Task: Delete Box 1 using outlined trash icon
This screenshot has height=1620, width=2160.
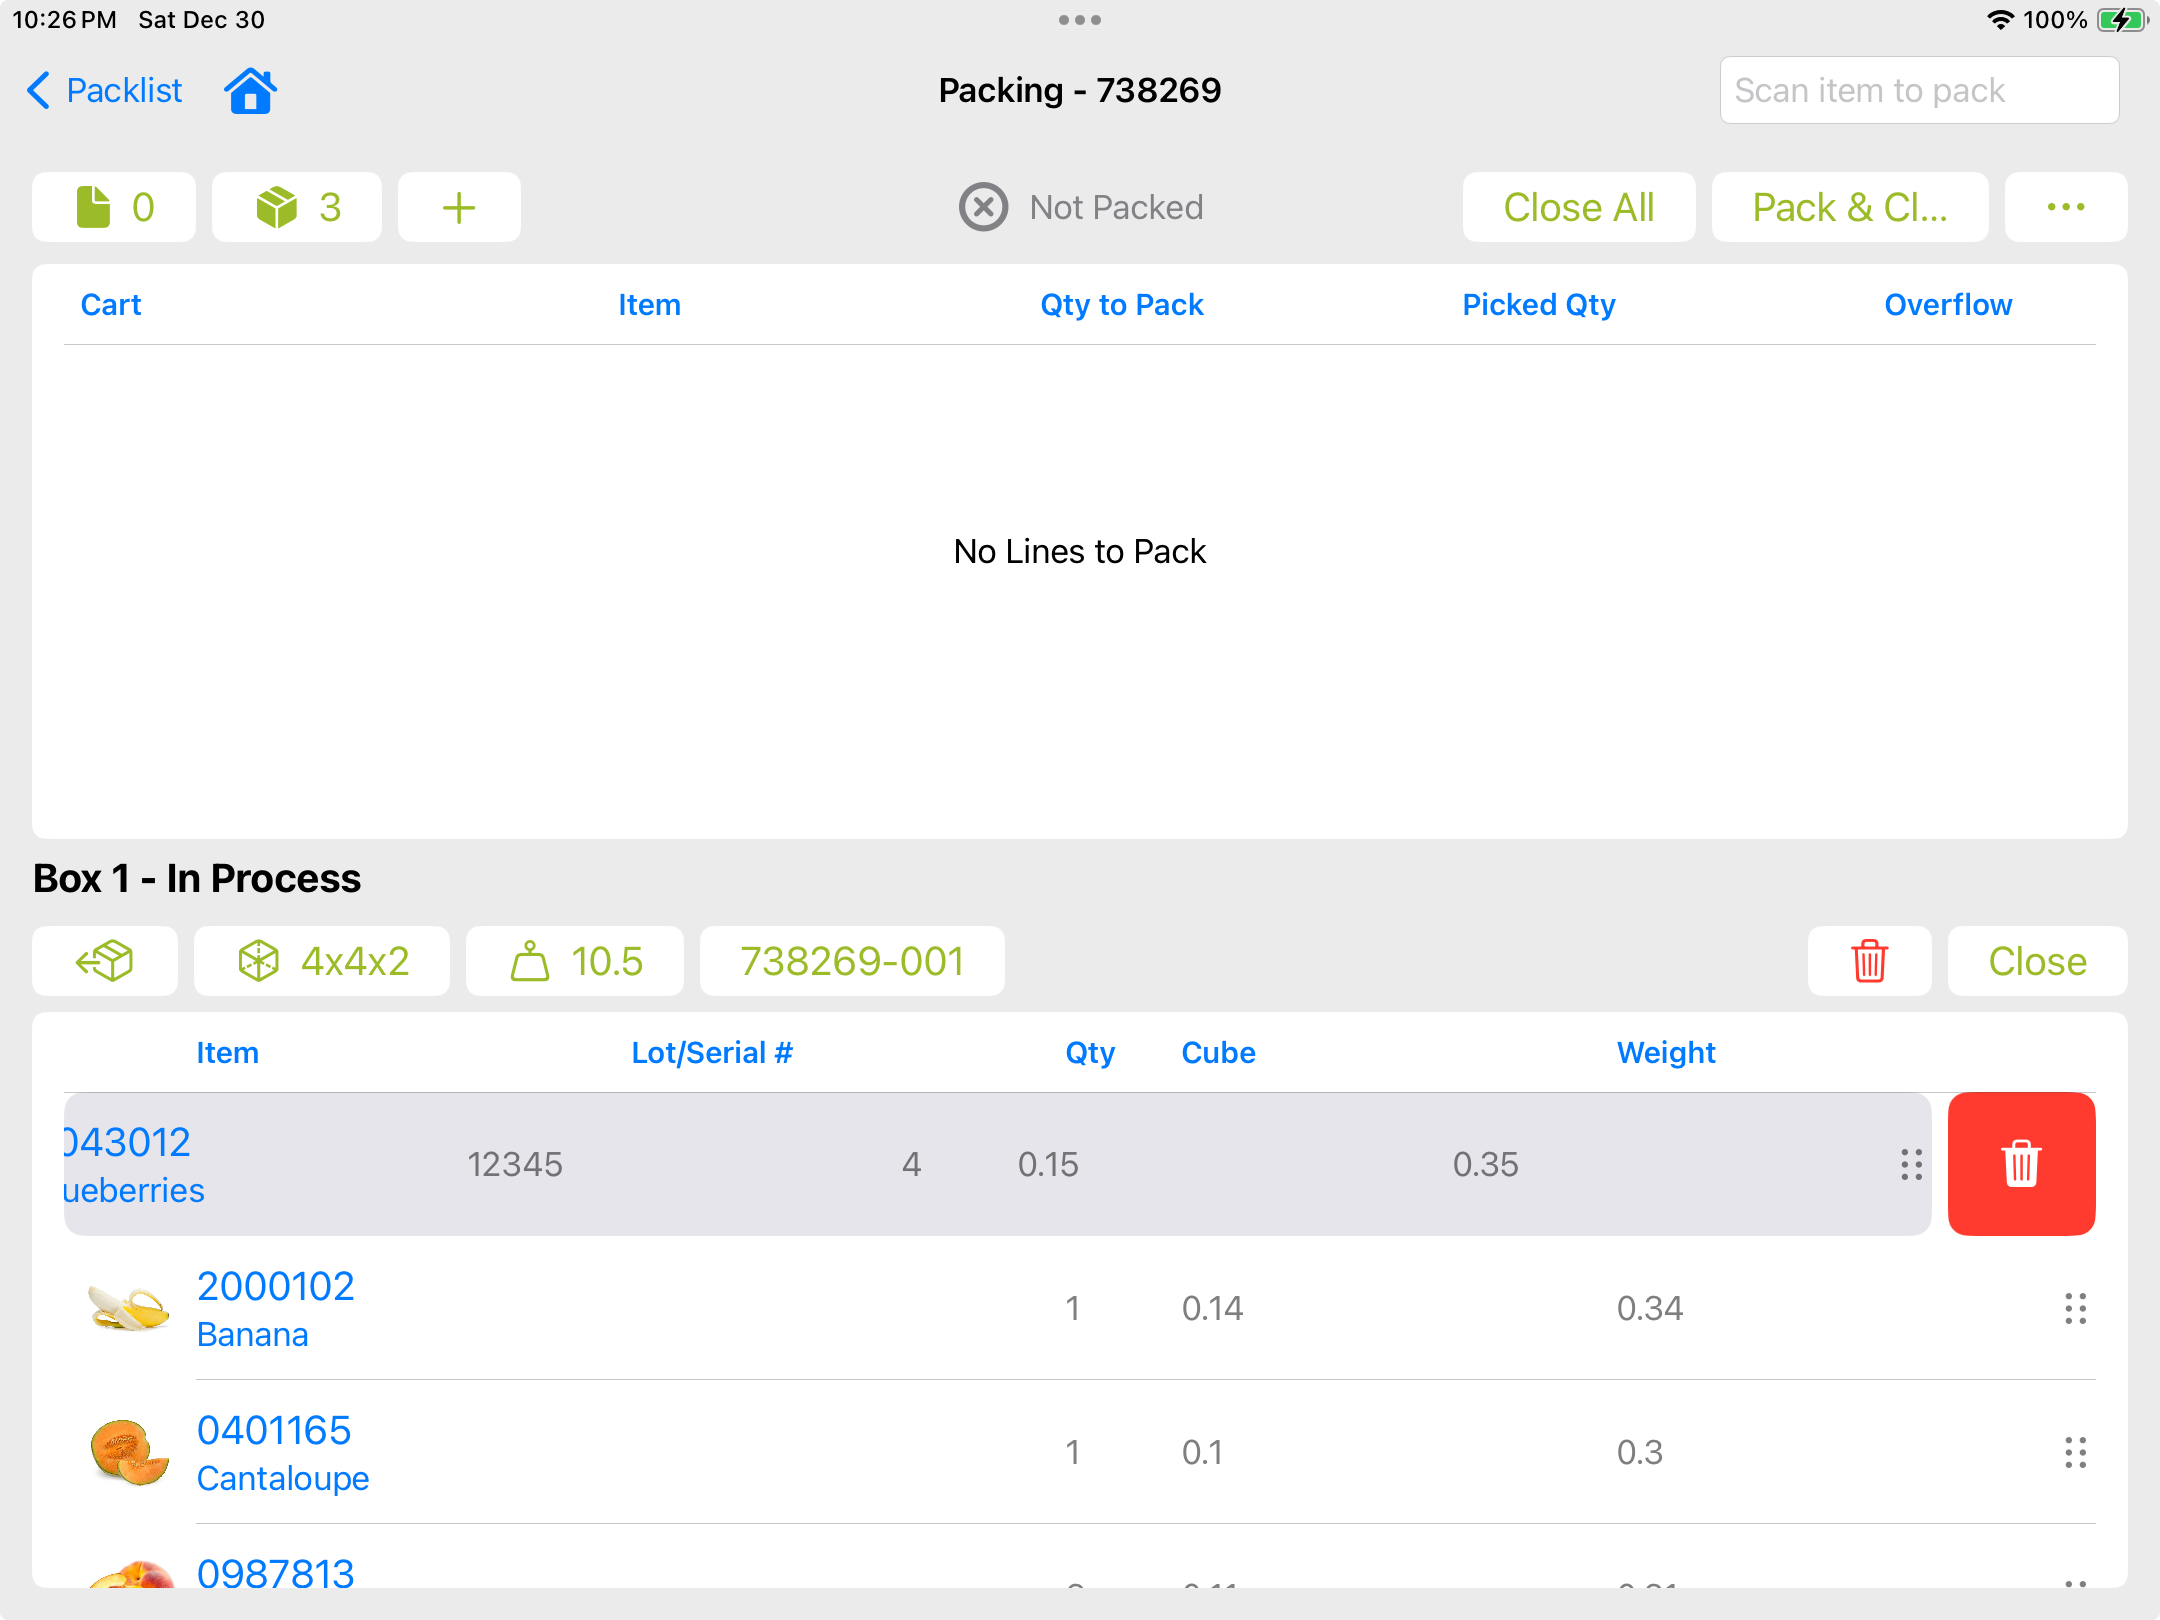Action: [x=1869, y=961]
